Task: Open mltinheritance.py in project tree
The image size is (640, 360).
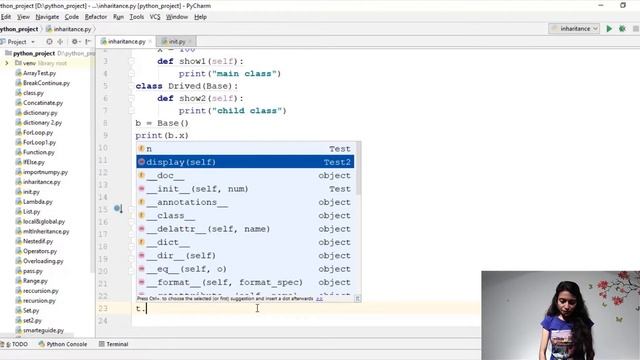Action: pyautogui.click(x=46, y=231)
